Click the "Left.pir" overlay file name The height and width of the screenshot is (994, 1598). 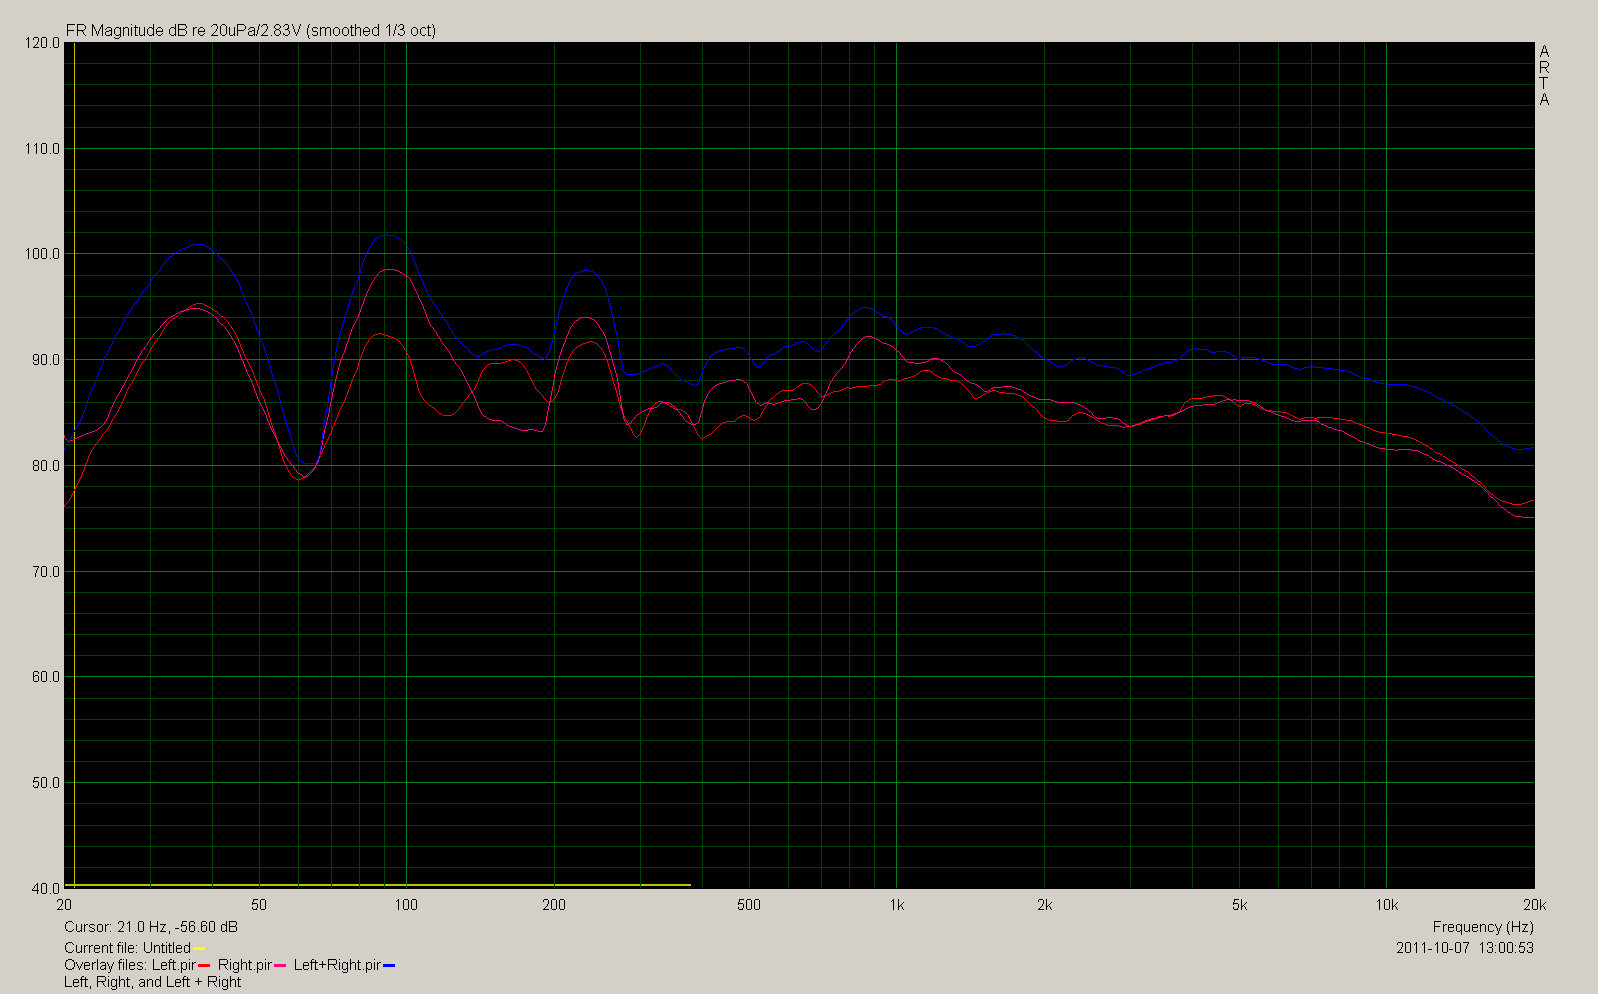174,965
